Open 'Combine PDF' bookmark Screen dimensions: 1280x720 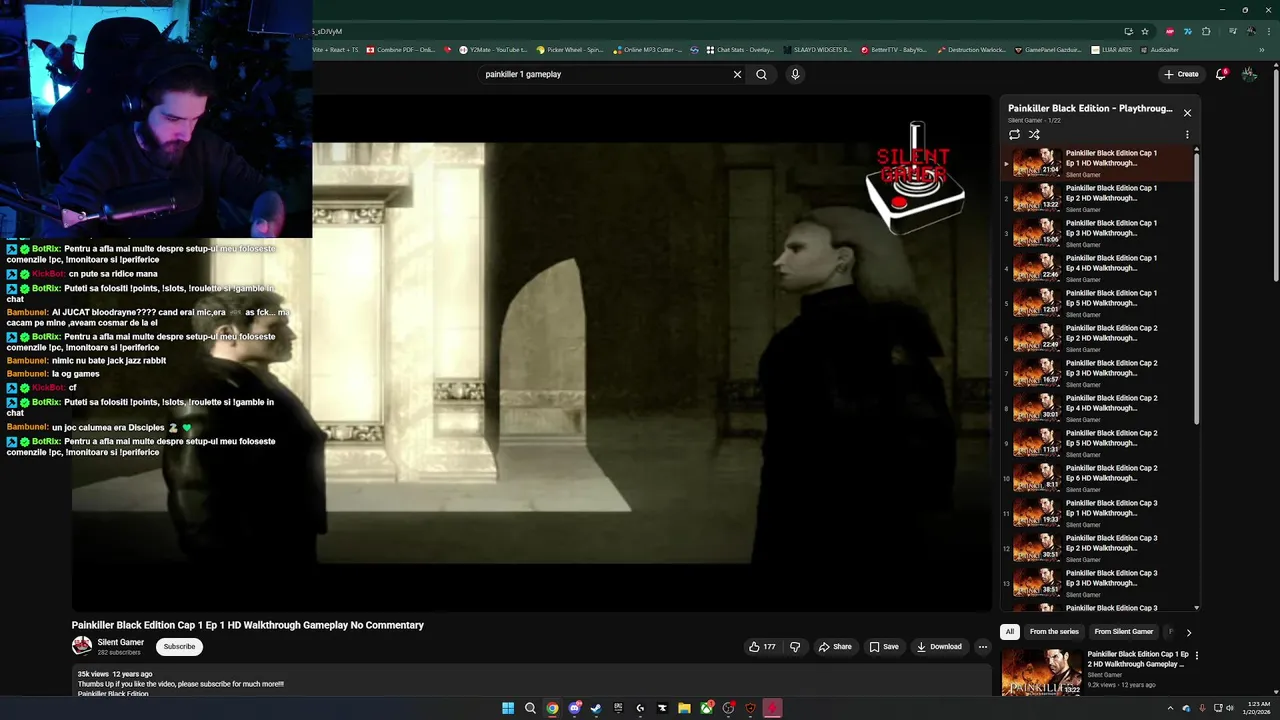(x=400, y=49)
